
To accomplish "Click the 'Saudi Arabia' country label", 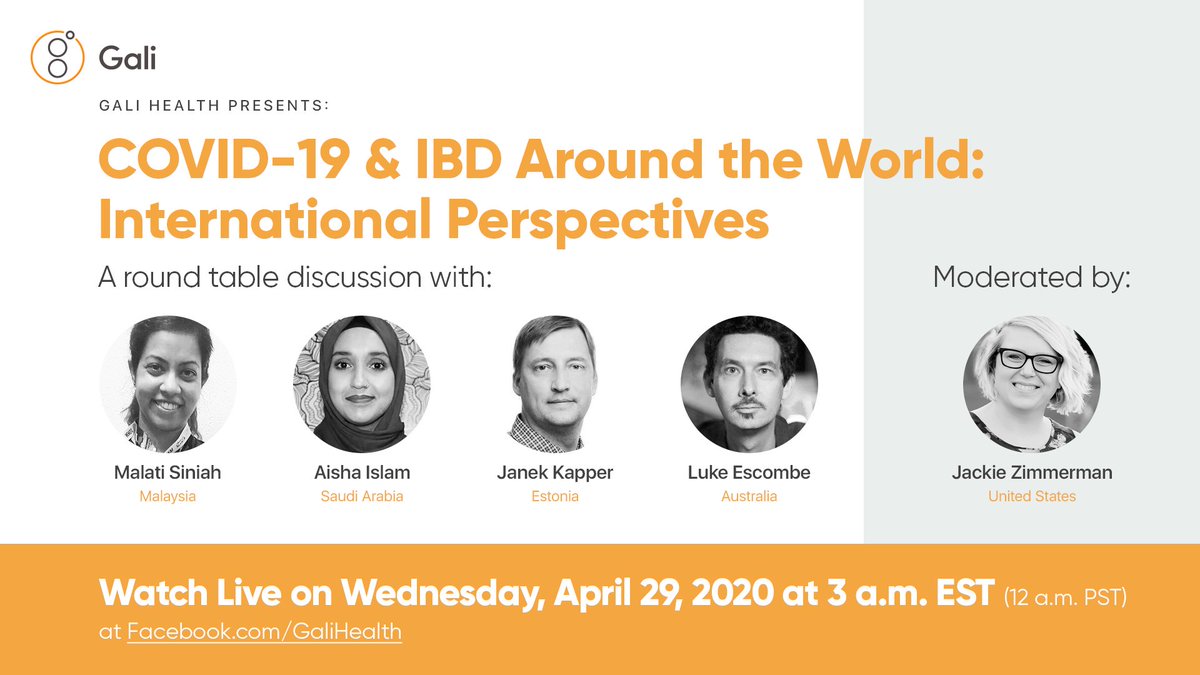I will point(362,496).
